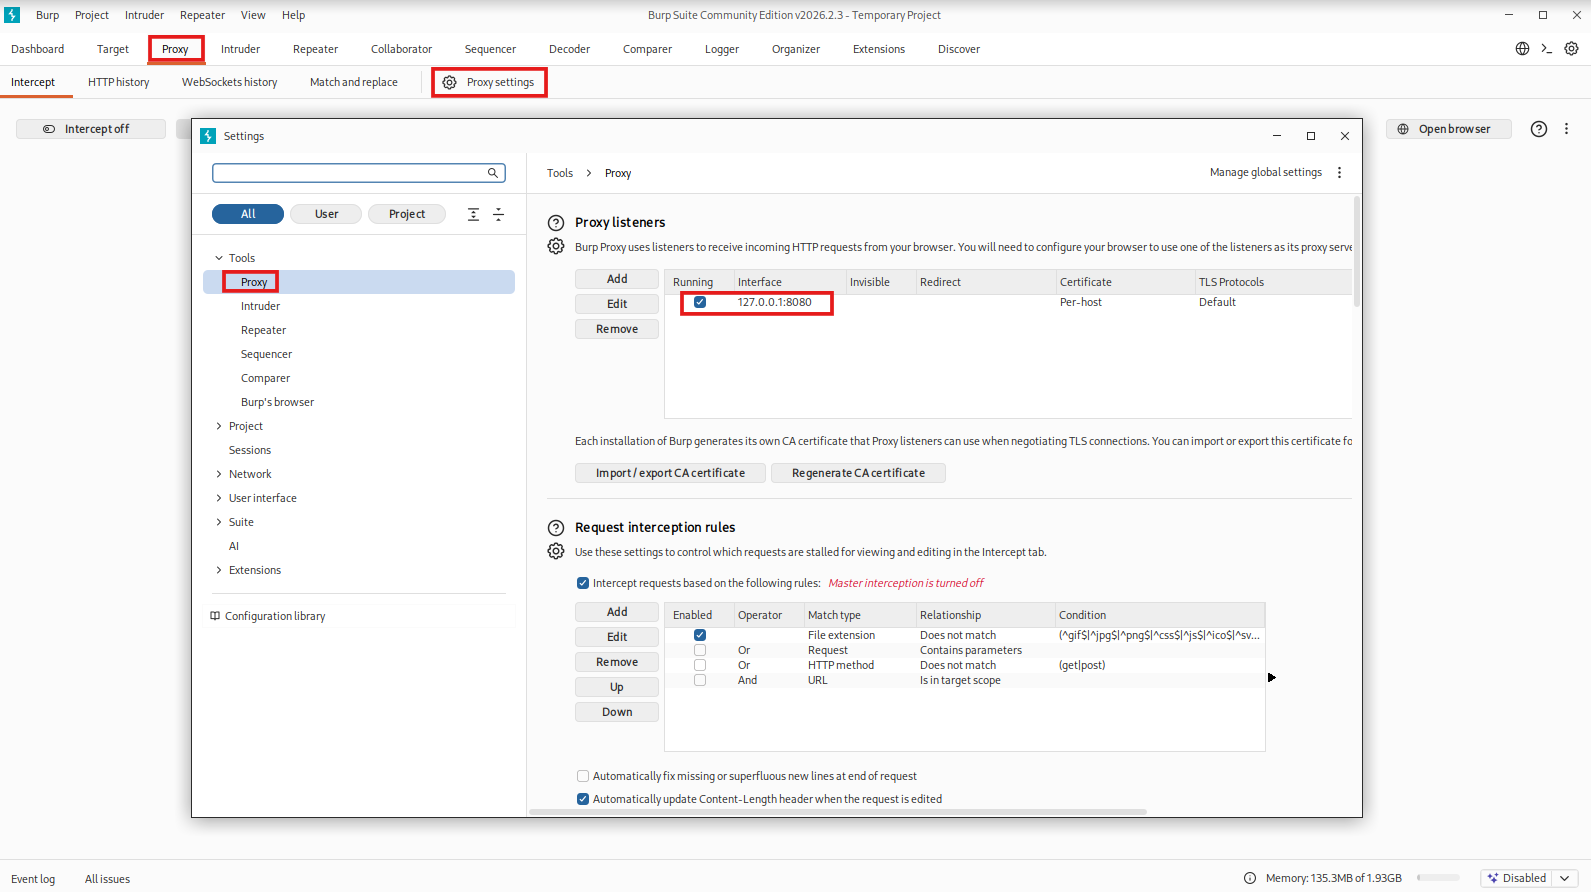Enable the Is in target scope rule

[x=700, y=680]
